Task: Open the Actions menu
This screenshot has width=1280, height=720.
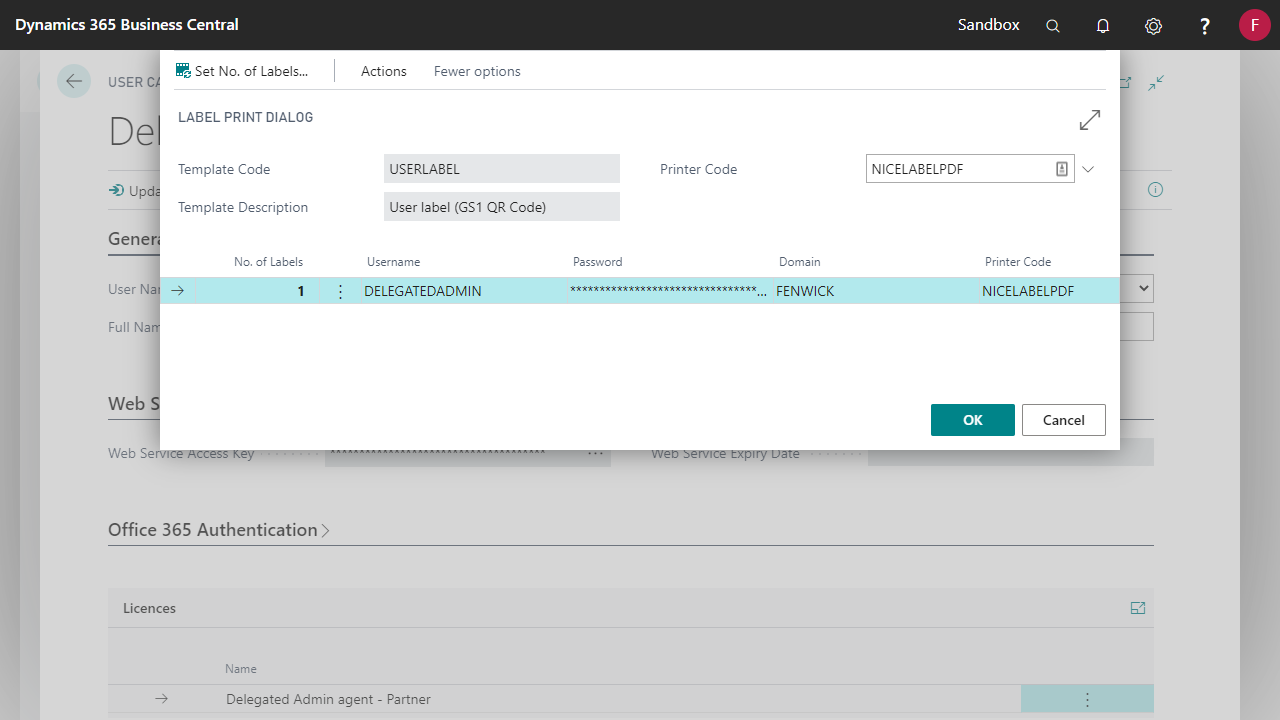Action: pyautogui.click(x=384, y=71)
